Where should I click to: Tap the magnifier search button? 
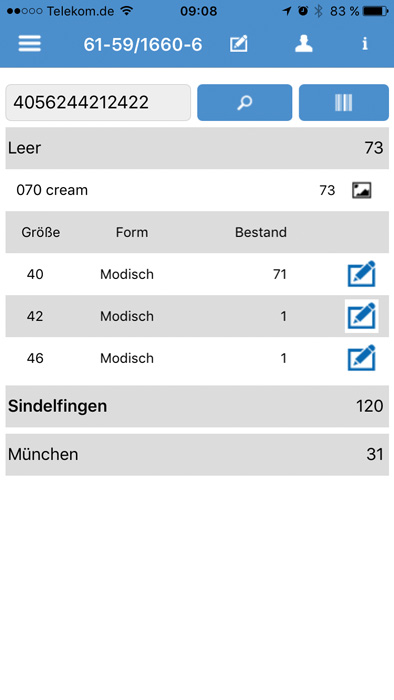click(x=245, y=102)
